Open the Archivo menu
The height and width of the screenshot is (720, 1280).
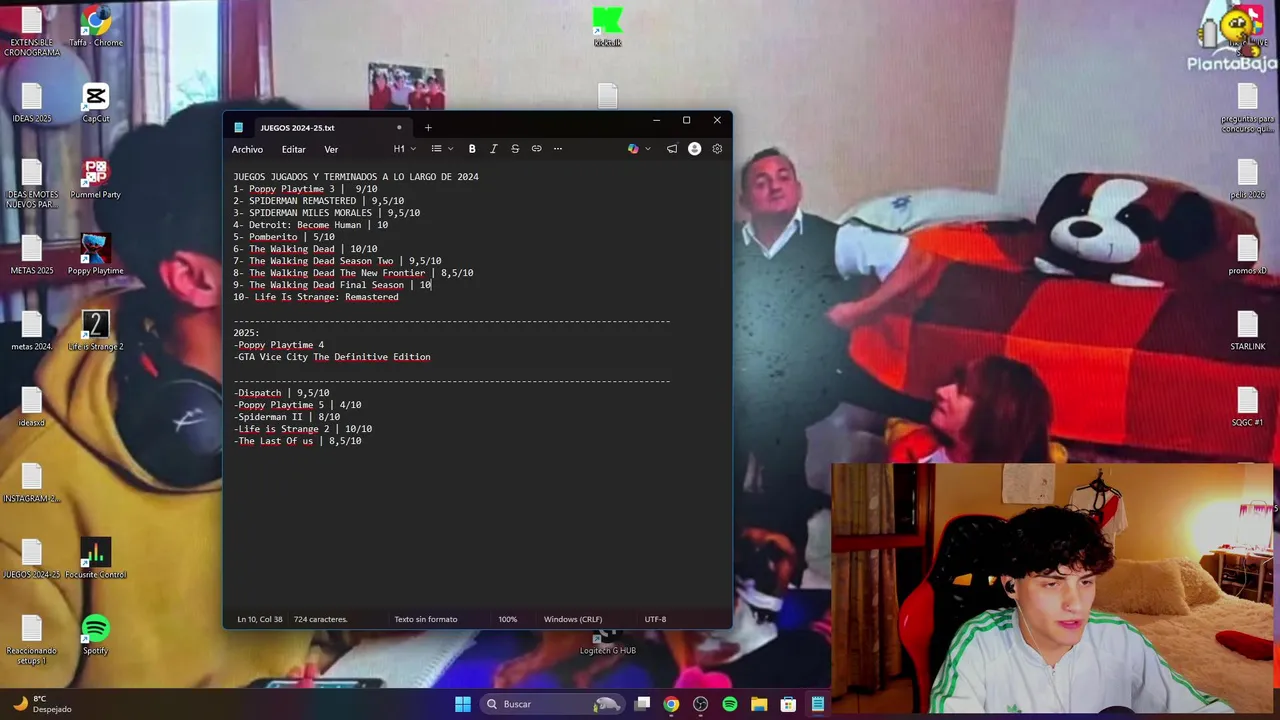coord(247,149)
